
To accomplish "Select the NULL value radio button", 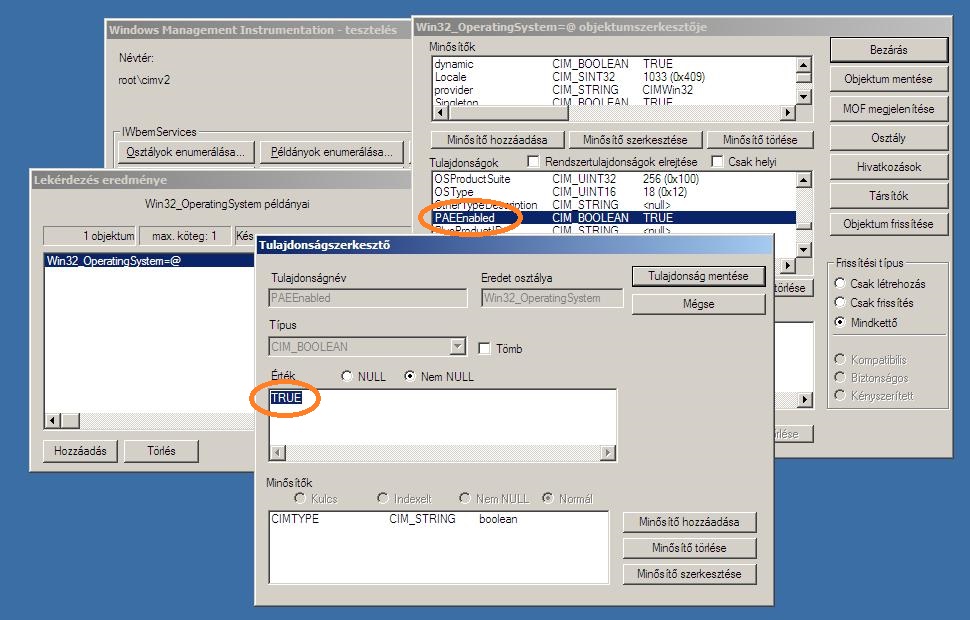I will pyautogui.click(x=347, y=376).
